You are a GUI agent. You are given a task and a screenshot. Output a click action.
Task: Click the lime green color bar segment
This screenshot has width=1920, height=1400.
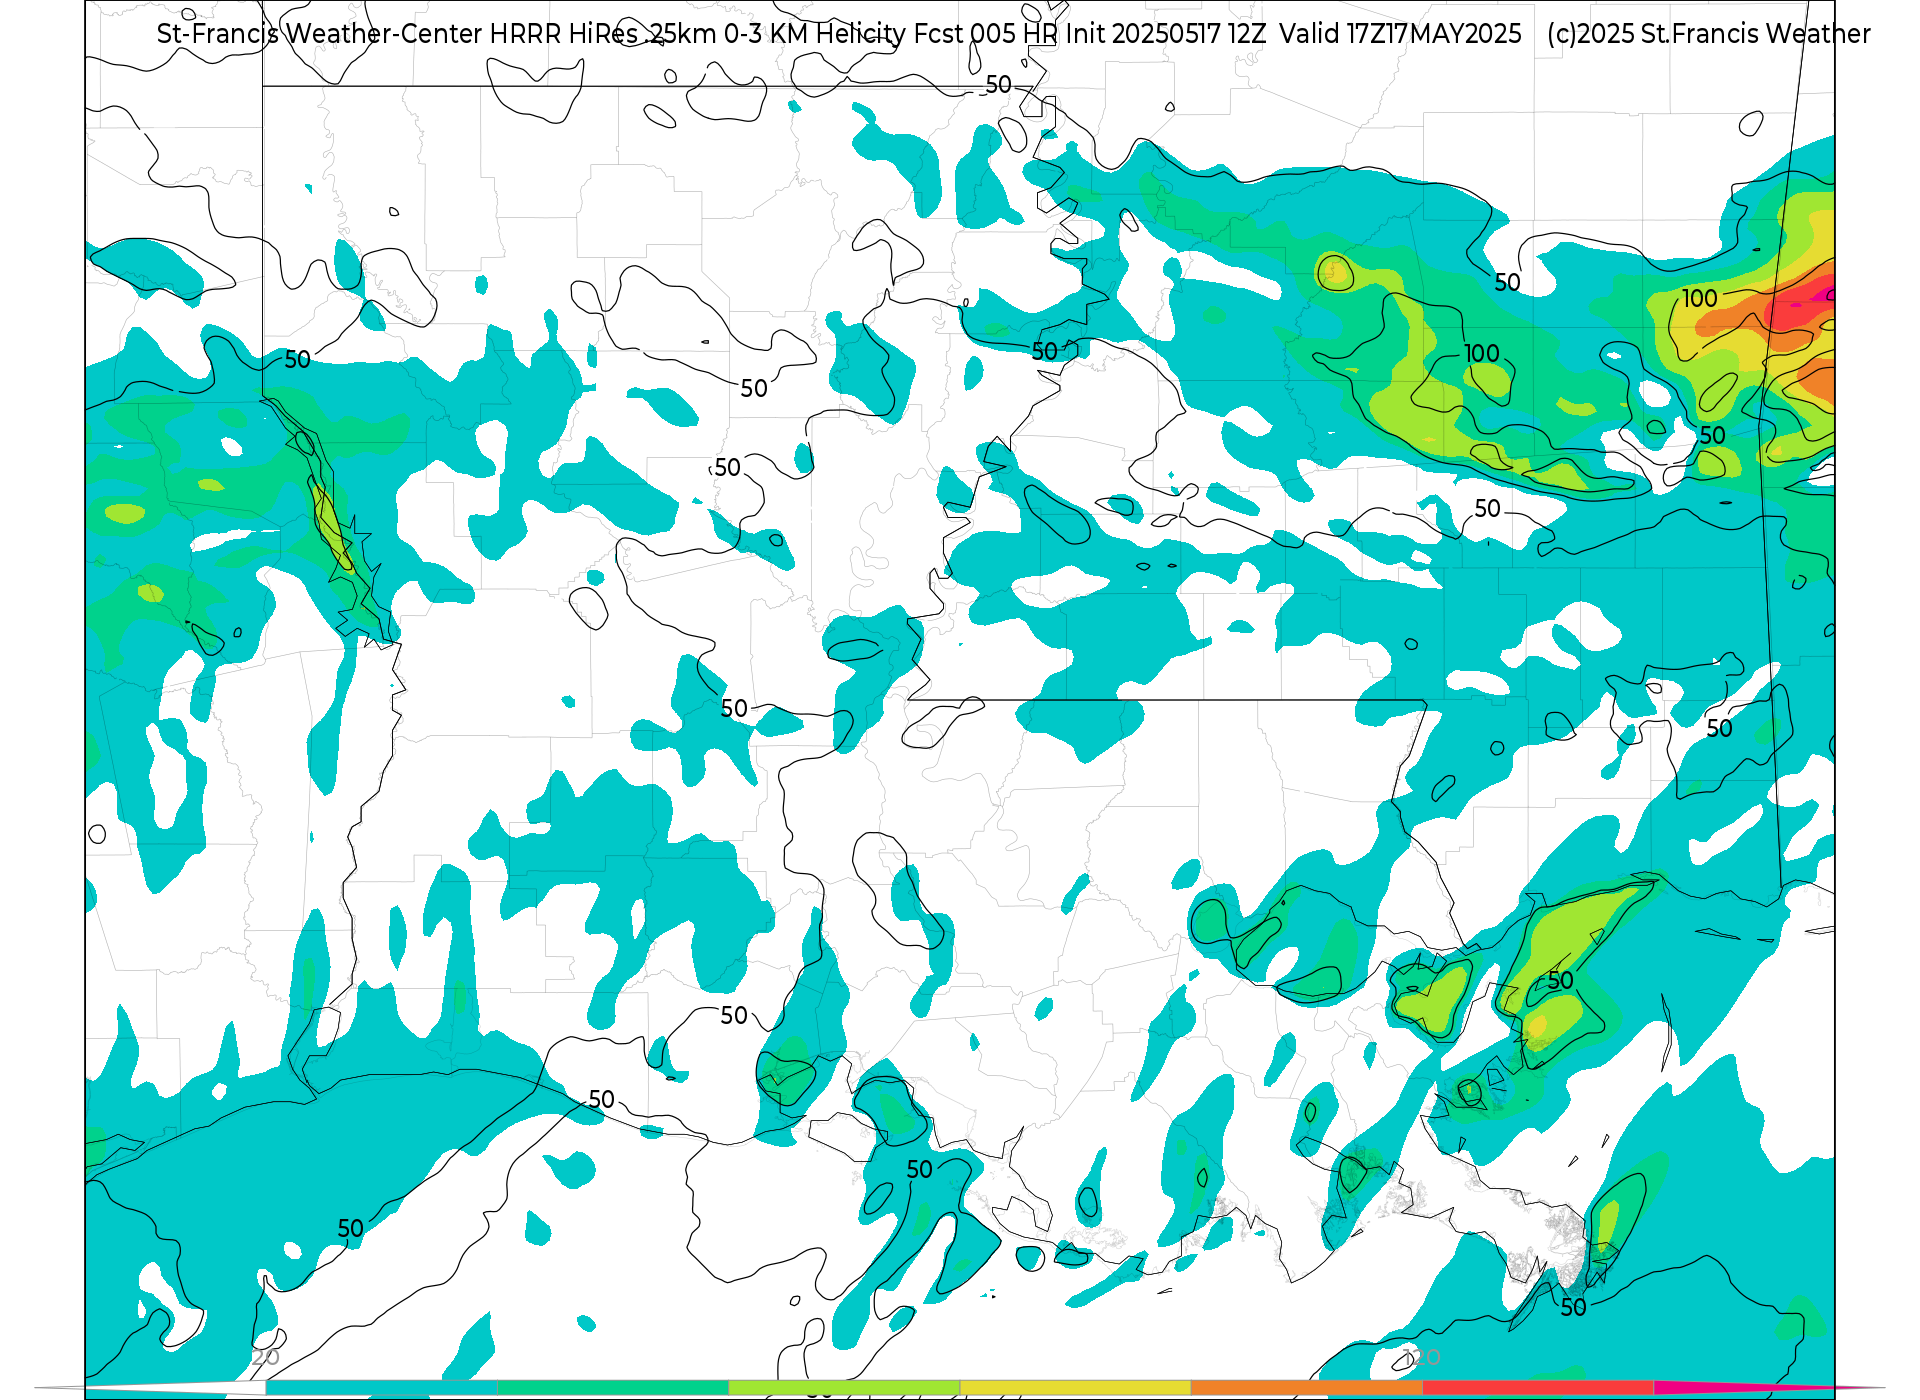tap(844, 1388)
